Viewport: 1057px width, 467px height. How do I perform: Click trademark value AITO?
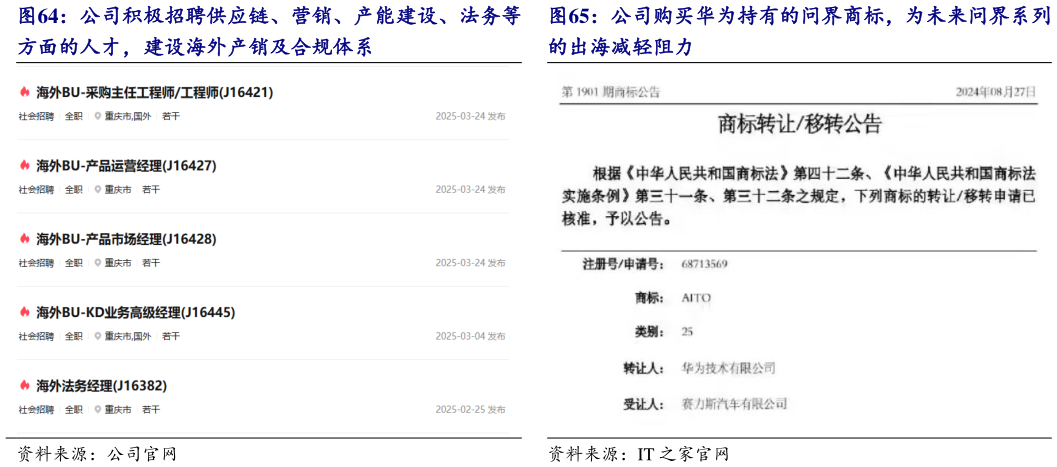tap(696, 297)
